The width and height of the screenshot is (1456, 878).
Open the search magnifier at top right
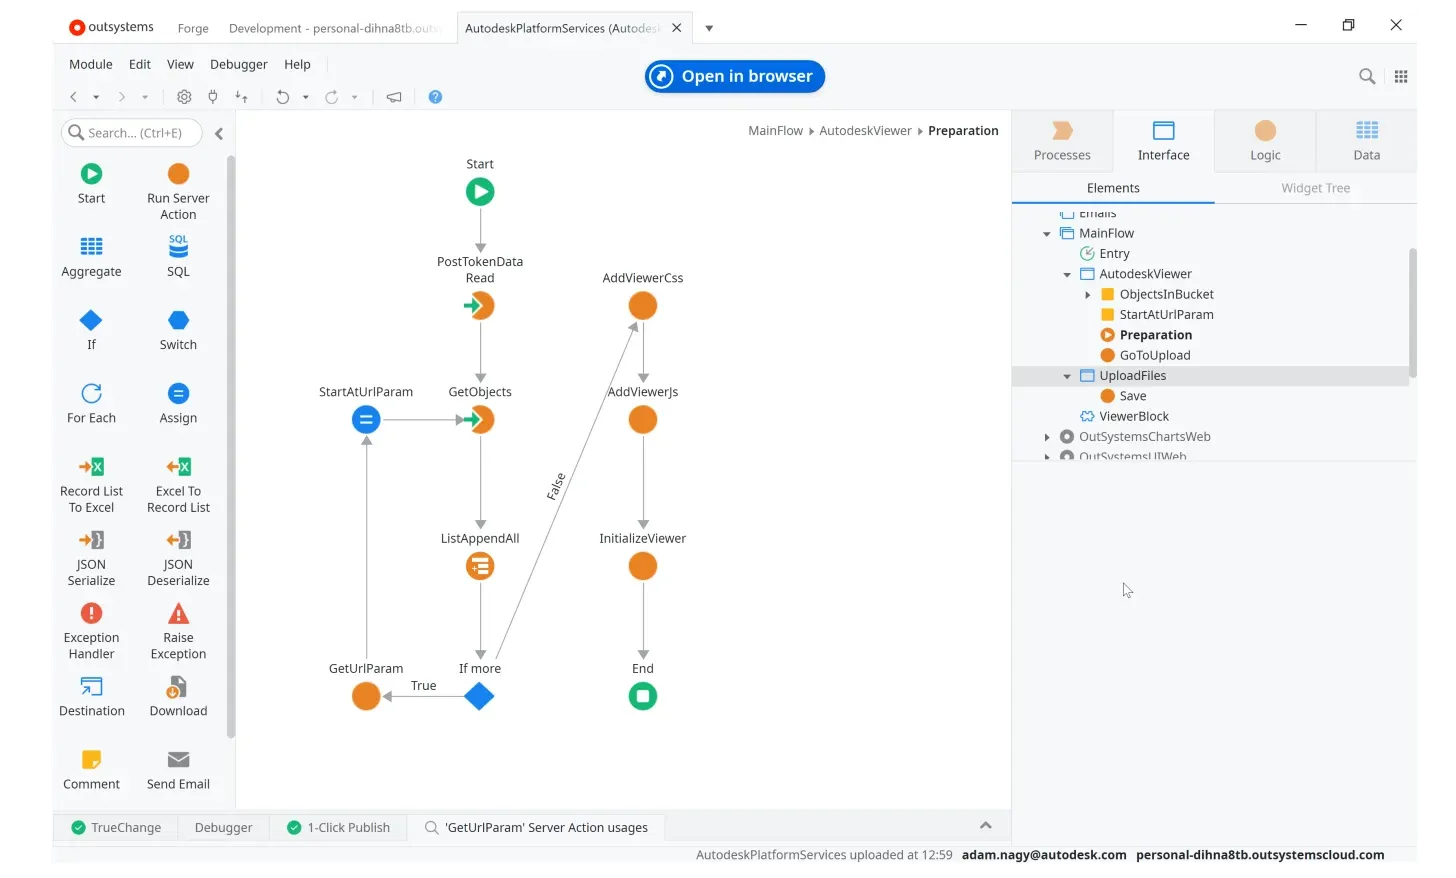(1367, 76)
